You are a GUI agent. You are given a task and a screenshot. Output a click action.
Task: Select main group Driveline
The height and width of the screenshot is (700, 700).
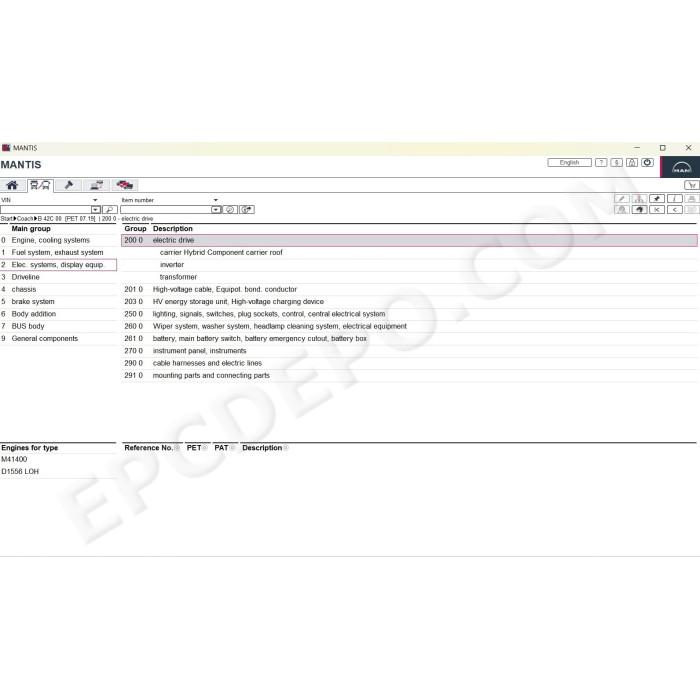click(x=58, y=277)
